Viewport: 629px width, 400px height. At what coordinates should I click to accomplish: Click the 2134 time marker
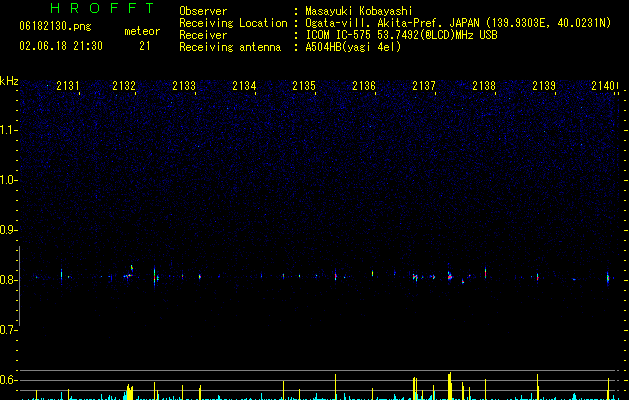[244, 86]
